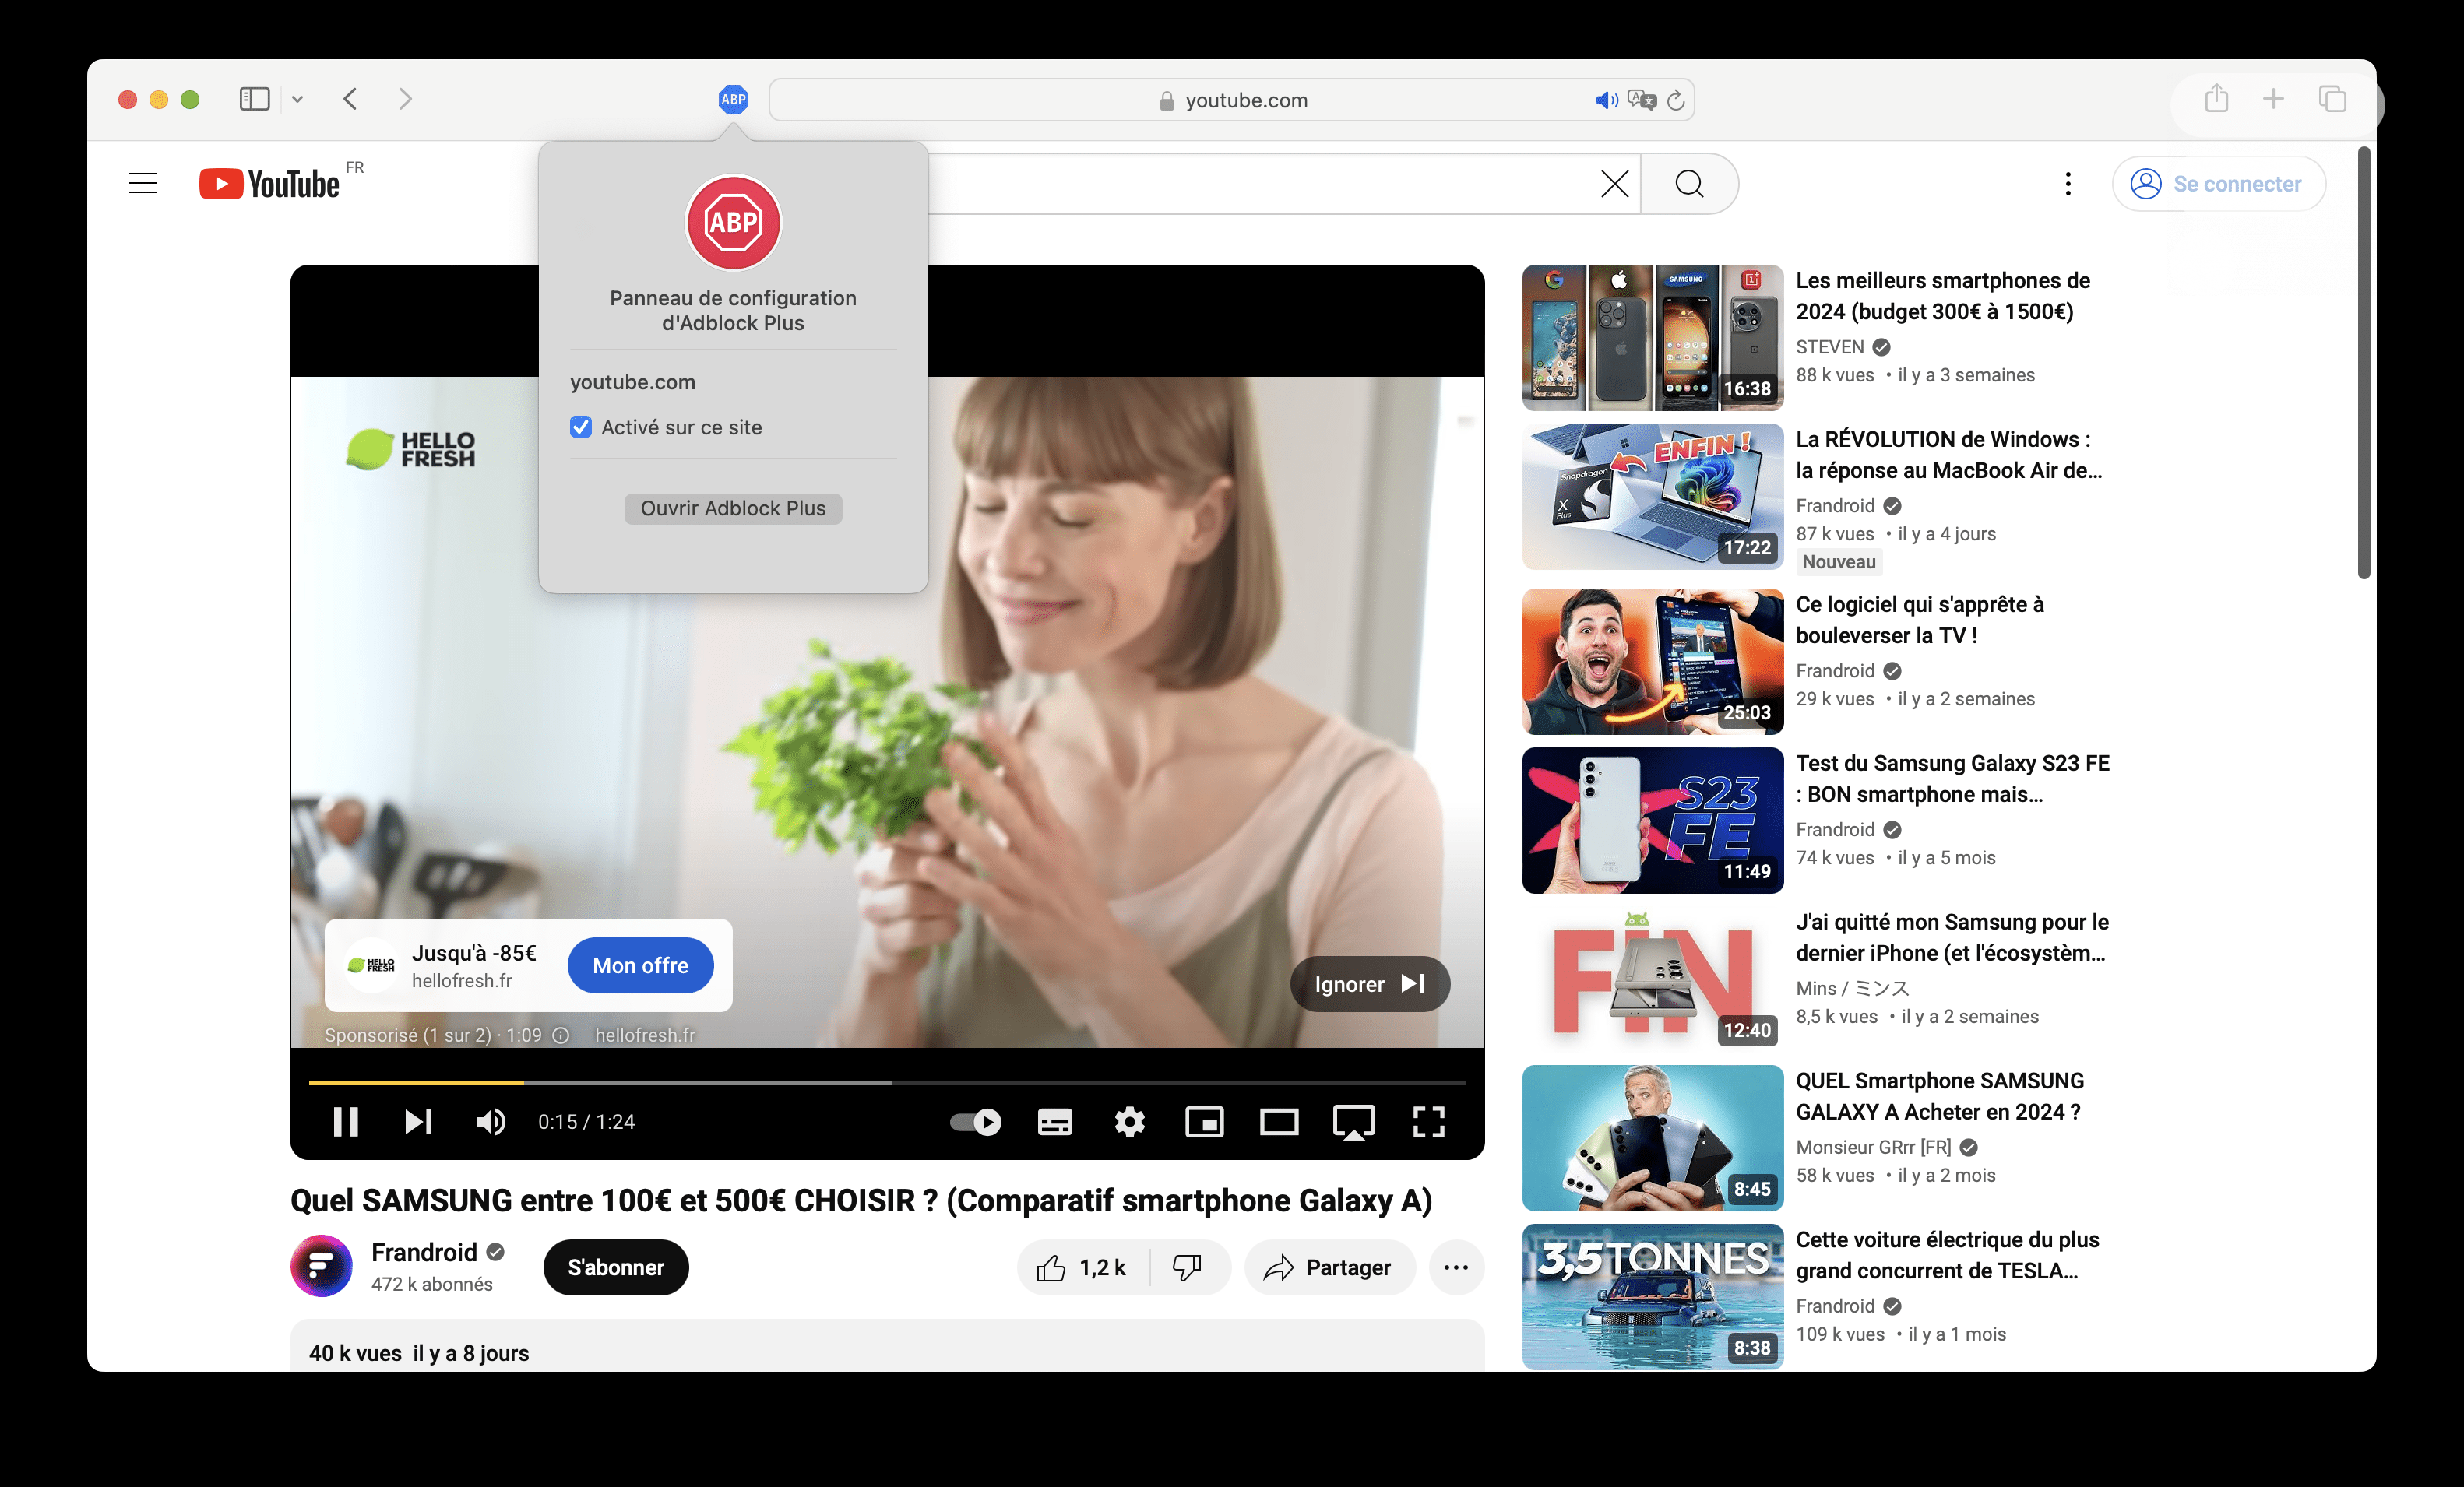Open sidebar options dropdown chevron
Viewport: 2464px width, 1487px height.
pyautogui.click(x=298, y=100)
